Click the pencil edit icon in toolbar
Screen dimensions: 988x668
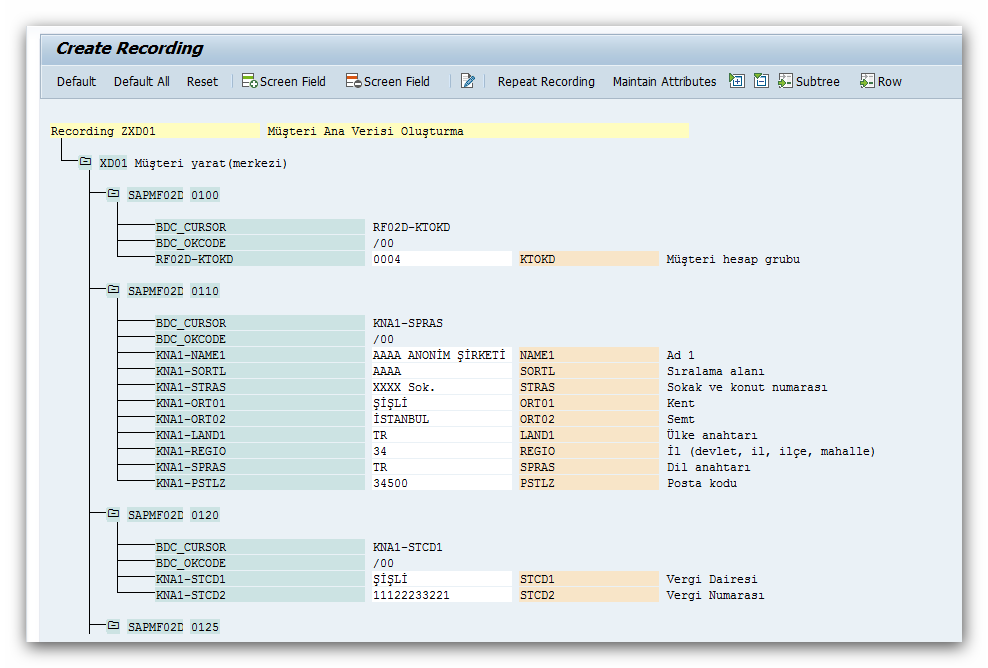pyautogui.click(x=467, y=81)
